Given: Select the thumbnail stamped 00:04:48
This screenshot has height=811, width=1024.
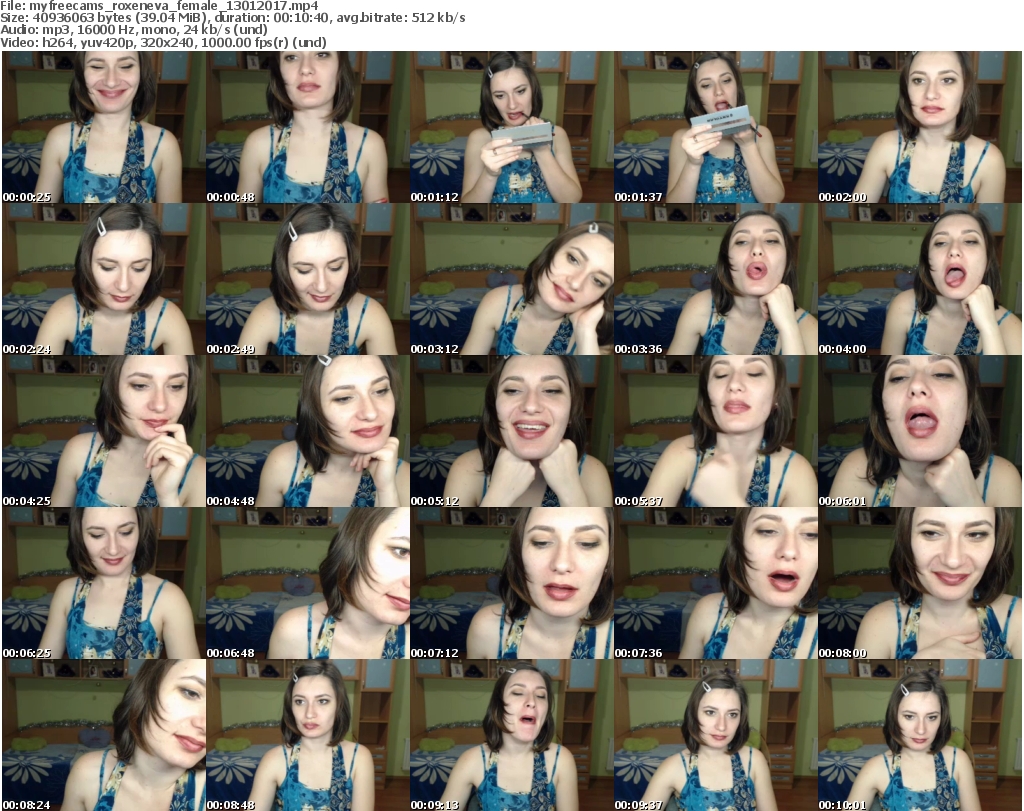Looking at the screenshot, I should (308, 432).
